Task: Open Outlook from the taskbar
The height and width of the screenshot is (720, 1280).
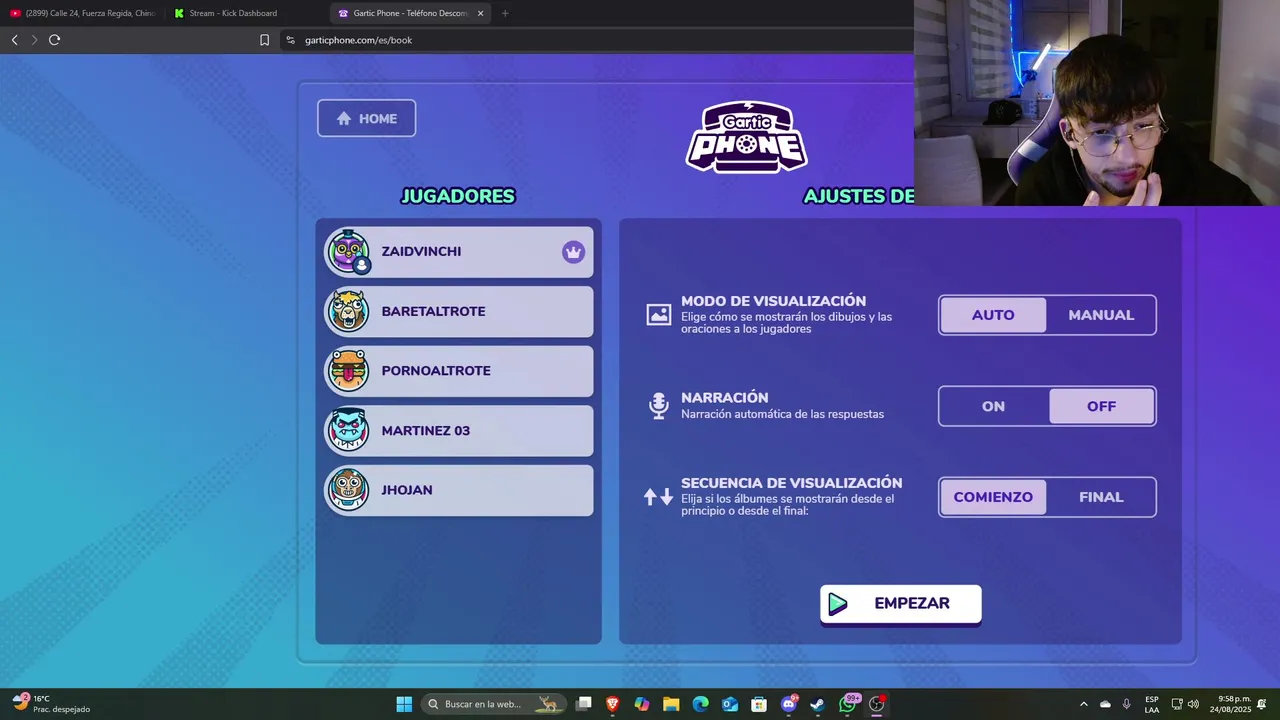Action: 730,704
